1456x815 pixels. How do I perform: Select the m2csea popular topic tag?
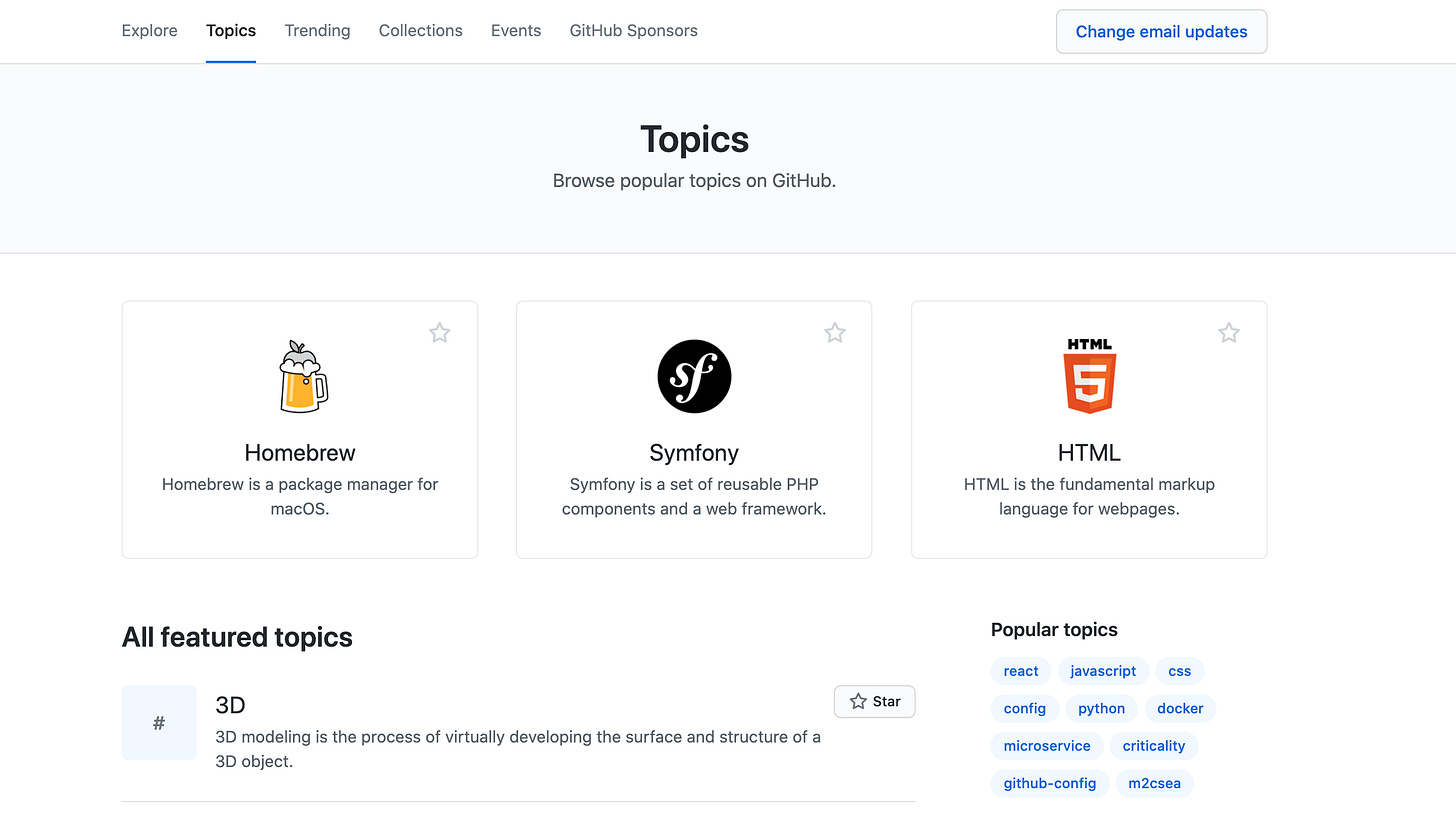[1154, 783]
